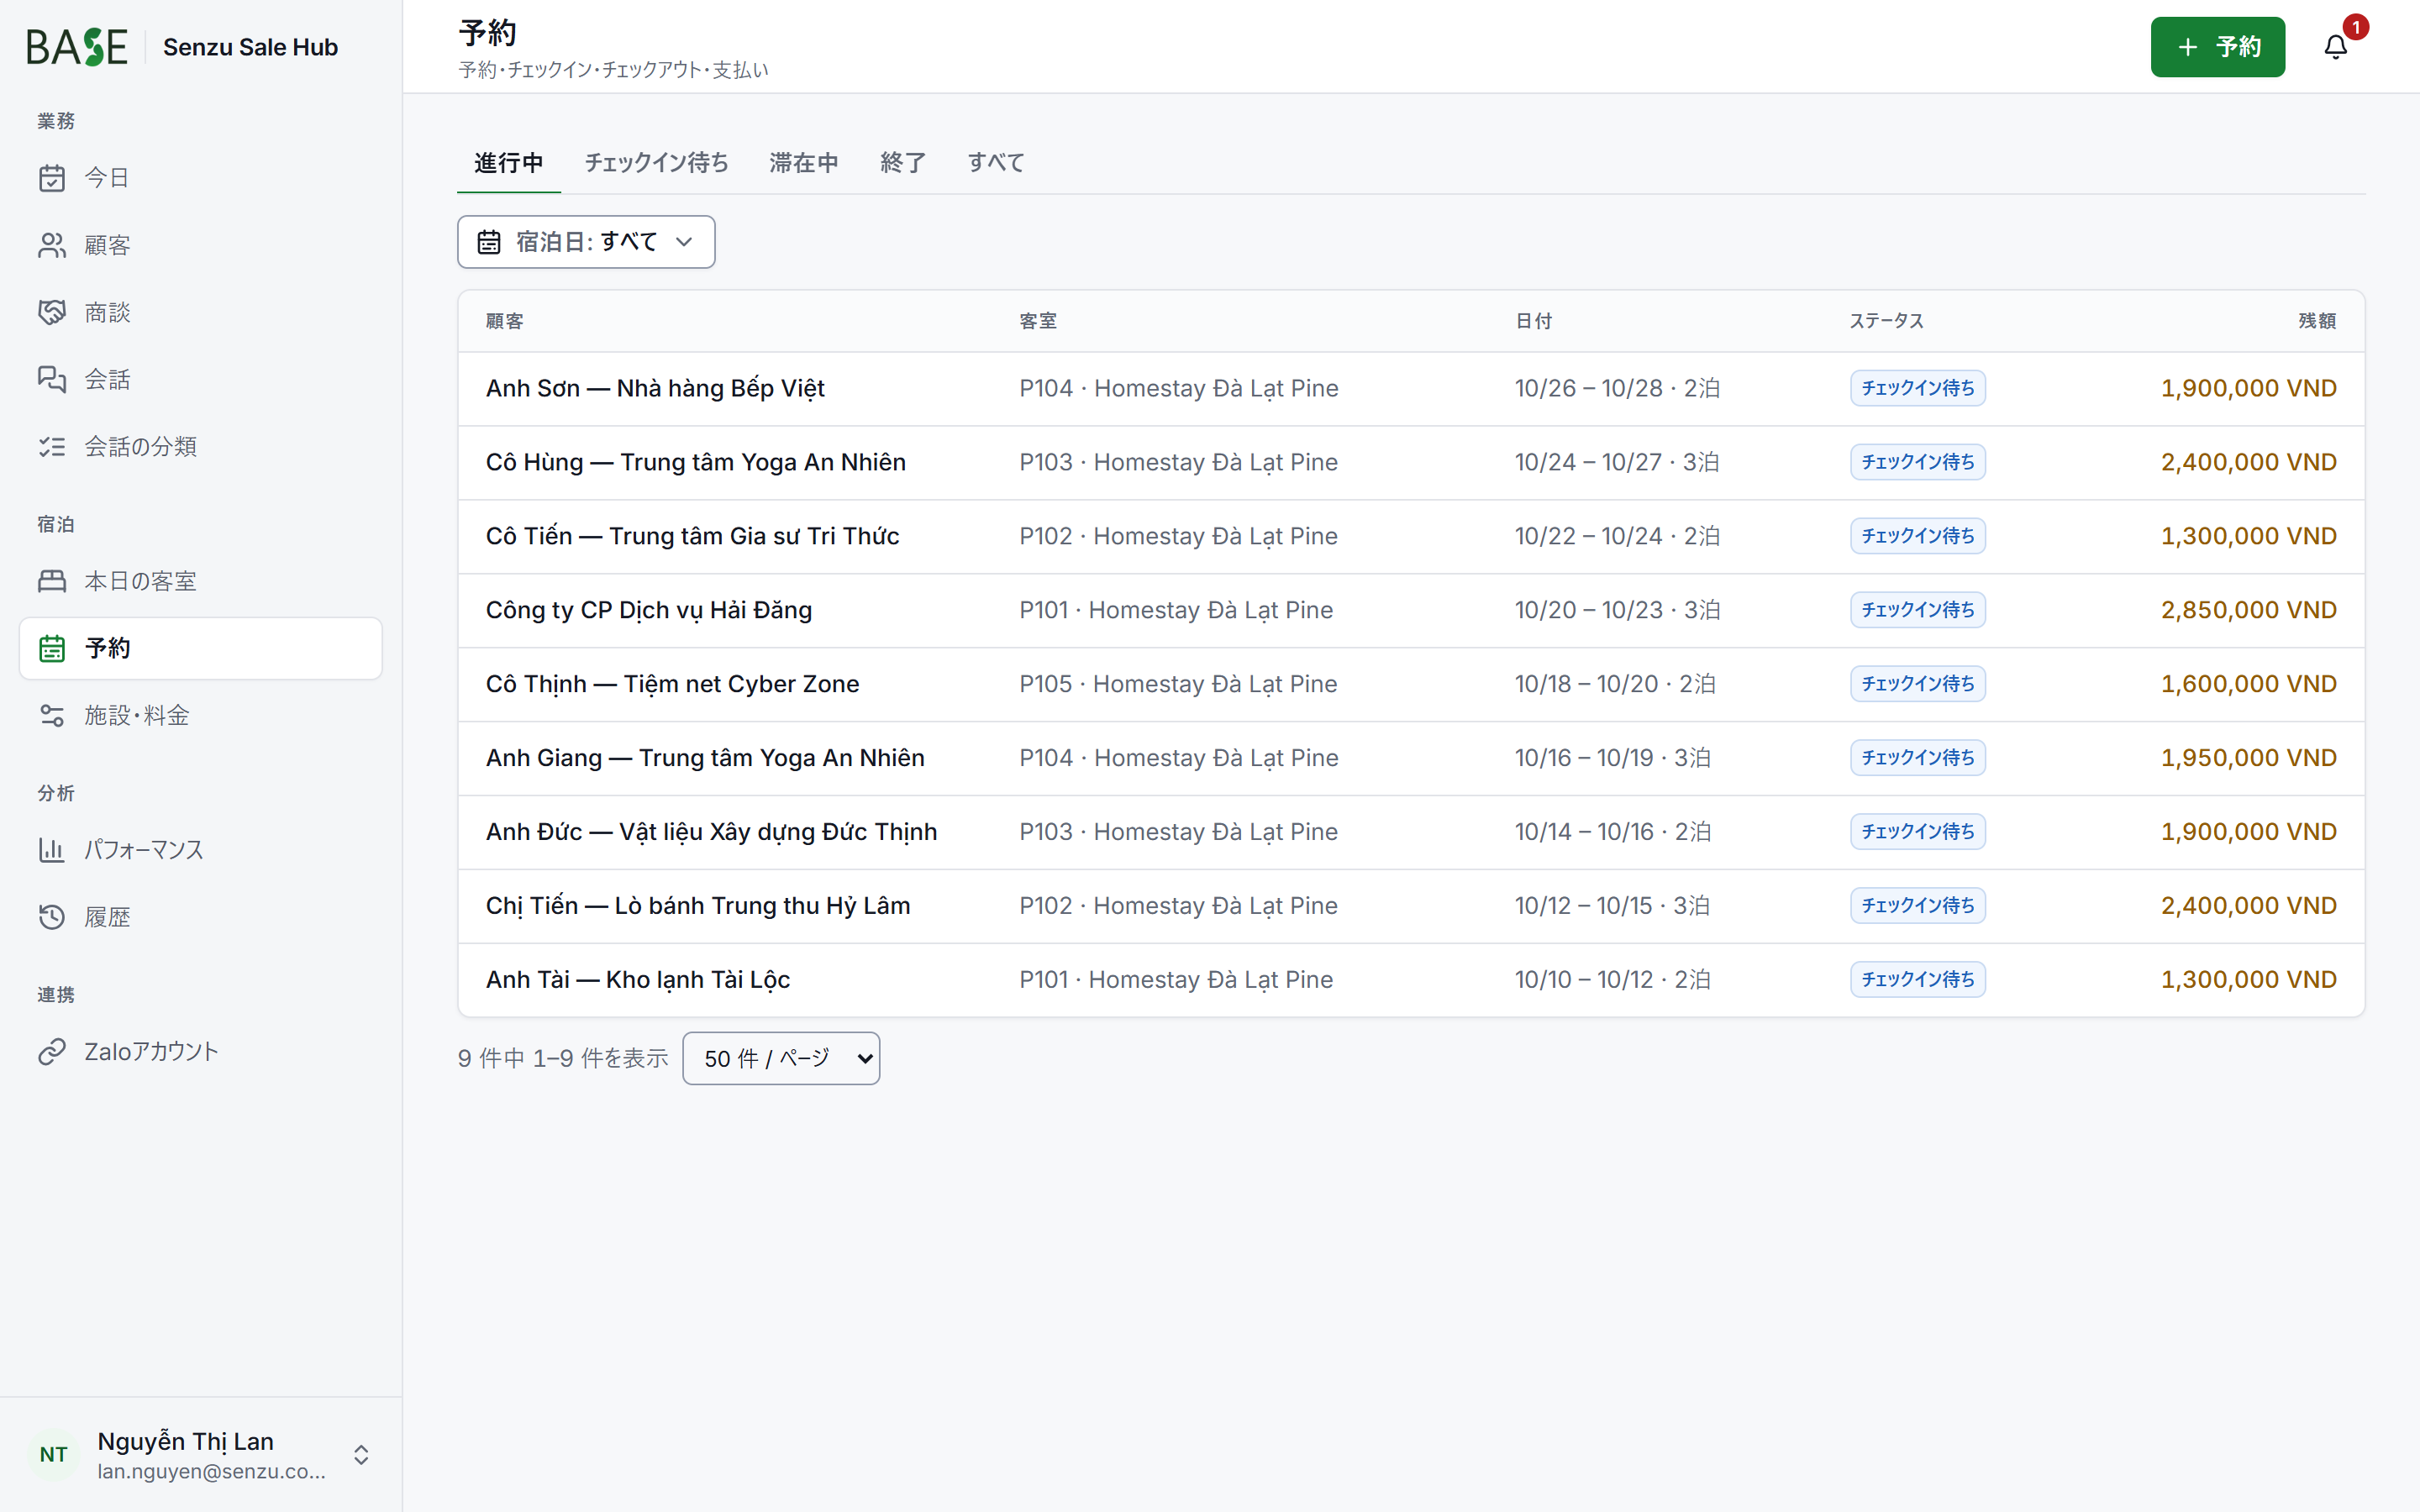Screen dimensions: 2420x1512
Task: Click the 顧客 people icon
Action: 52,245
